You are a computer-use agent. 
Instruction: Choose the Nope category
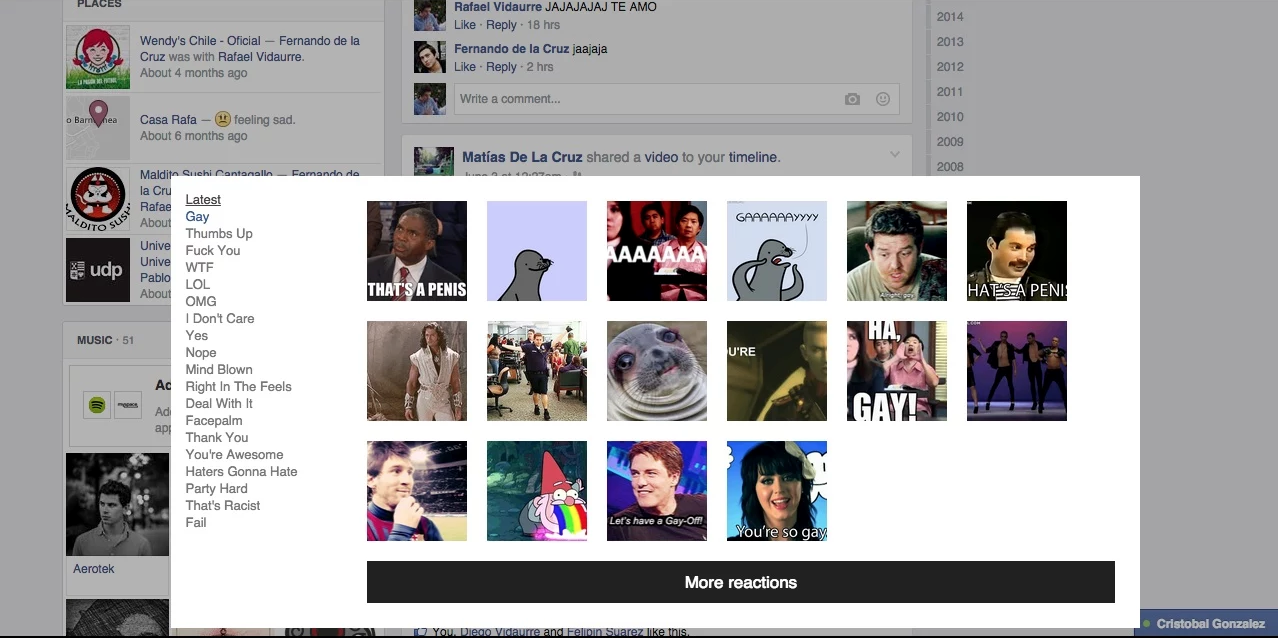(201, 353)
